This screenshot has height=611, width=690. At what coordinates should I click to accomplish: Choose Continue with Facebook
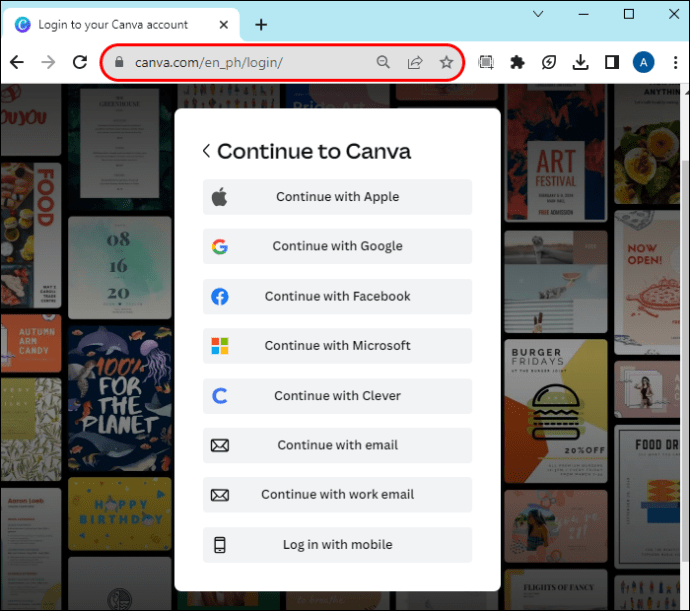click(338, 296)
